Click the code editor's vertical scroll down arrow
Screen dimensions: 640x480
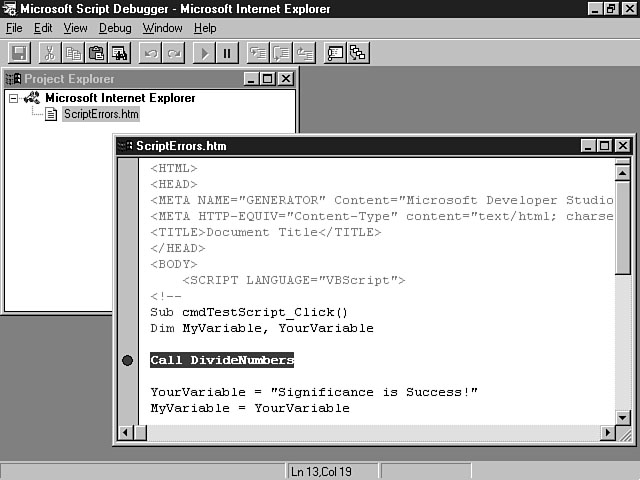(623, 417)
